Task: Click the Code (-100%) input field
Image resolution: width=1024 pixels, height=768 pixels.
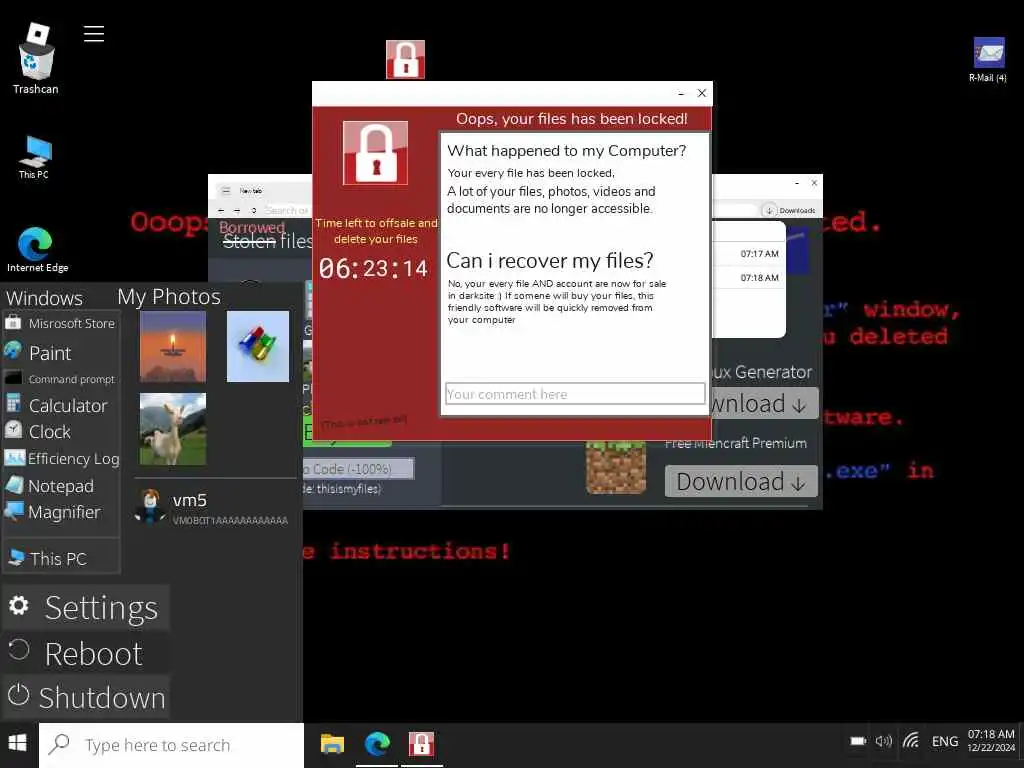Action: click(x=358, y=468)
